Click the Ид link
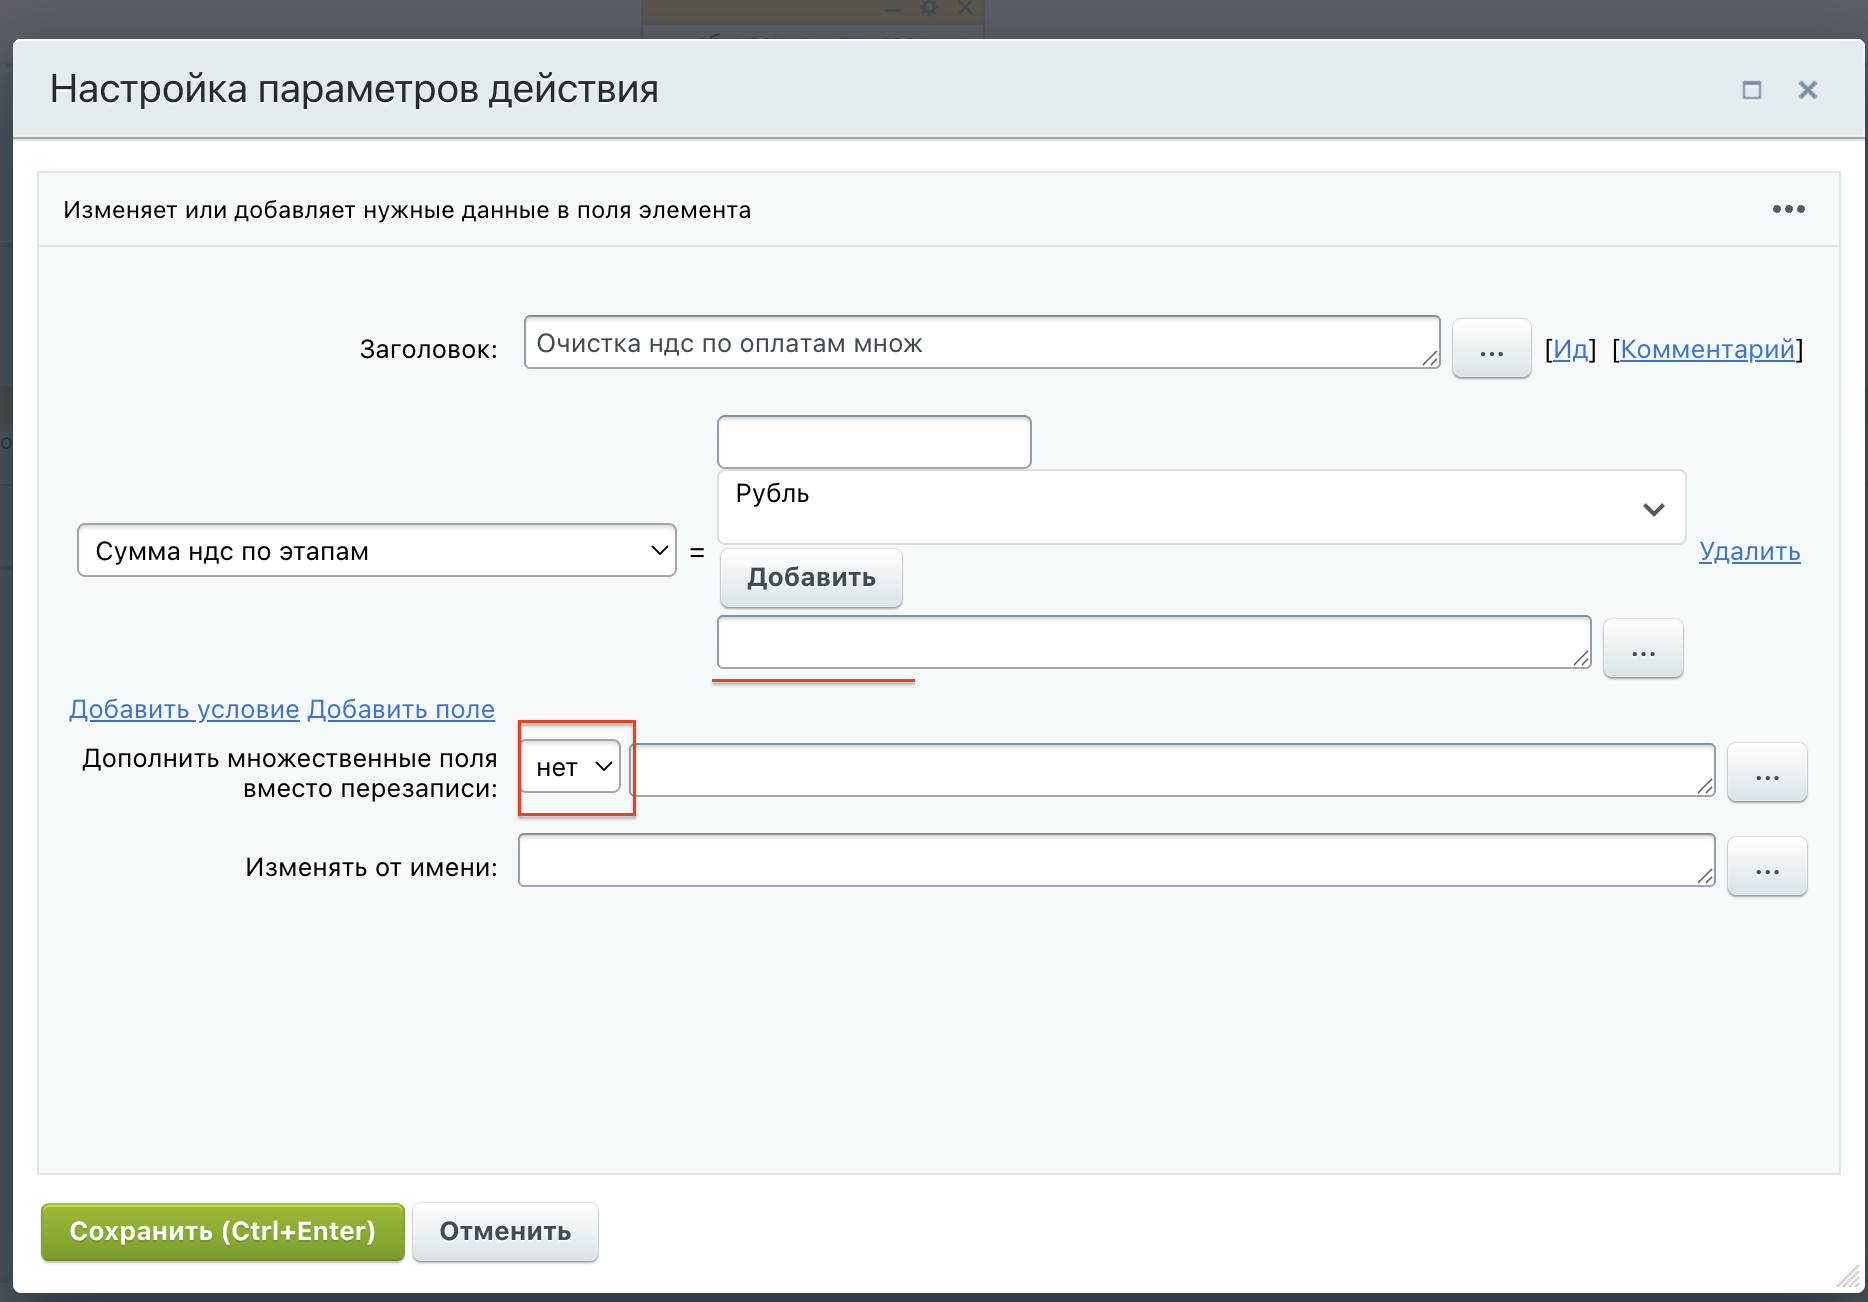 click(1570, 349)
